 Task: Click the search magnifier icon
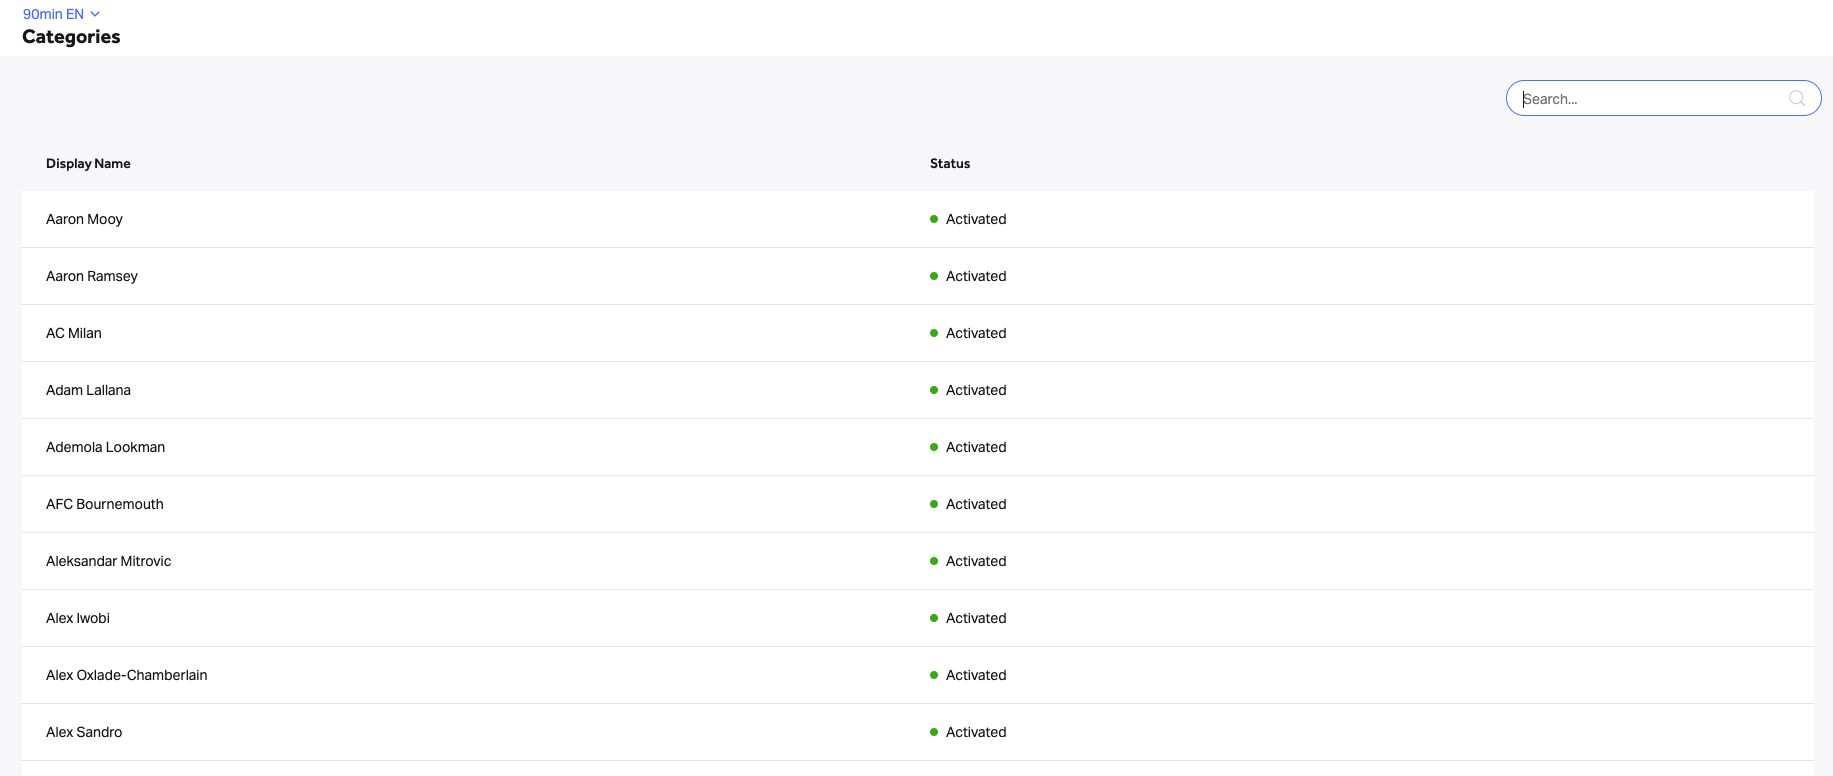[x=1796, y=98]
